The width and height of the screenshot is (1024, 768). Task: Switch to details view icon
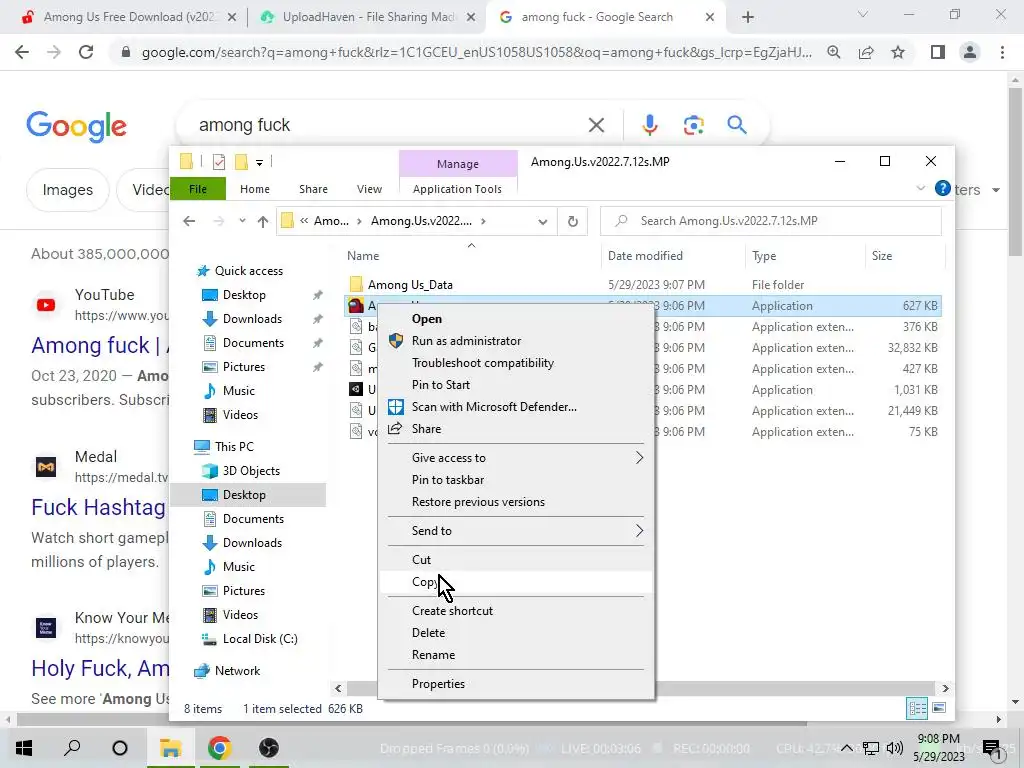918,708
